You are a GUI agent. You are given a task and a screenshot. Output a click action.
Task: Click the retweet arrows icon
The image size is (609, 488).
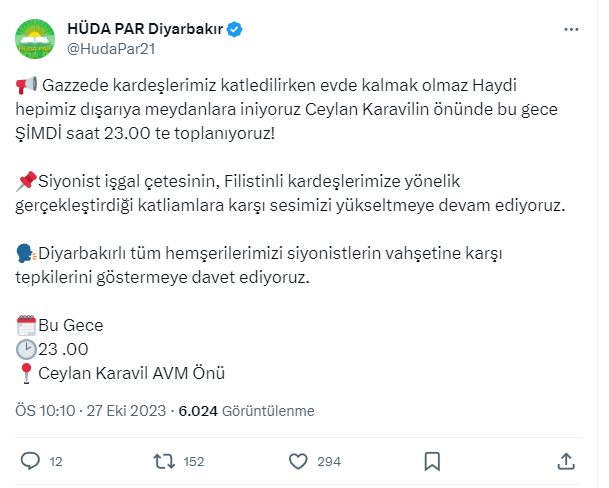163,461
